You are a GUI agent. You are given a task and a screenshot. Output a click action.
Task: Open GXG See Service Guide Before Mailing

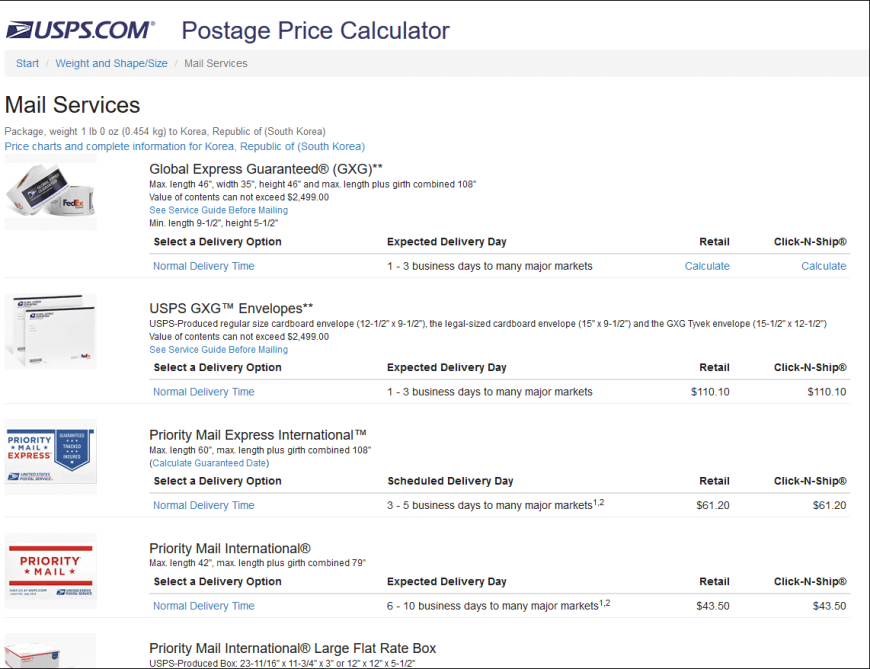tap(218, 210)
